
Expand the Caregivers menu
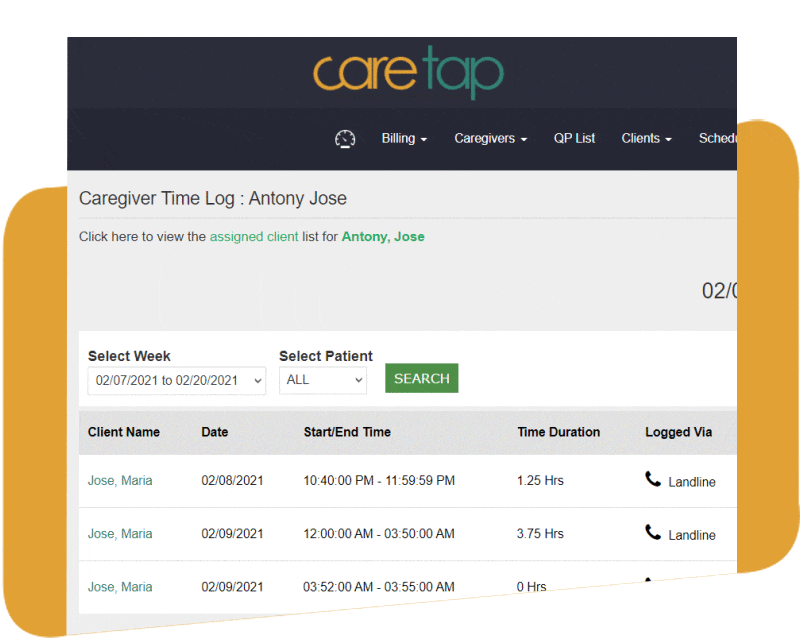tap(490, 139)
